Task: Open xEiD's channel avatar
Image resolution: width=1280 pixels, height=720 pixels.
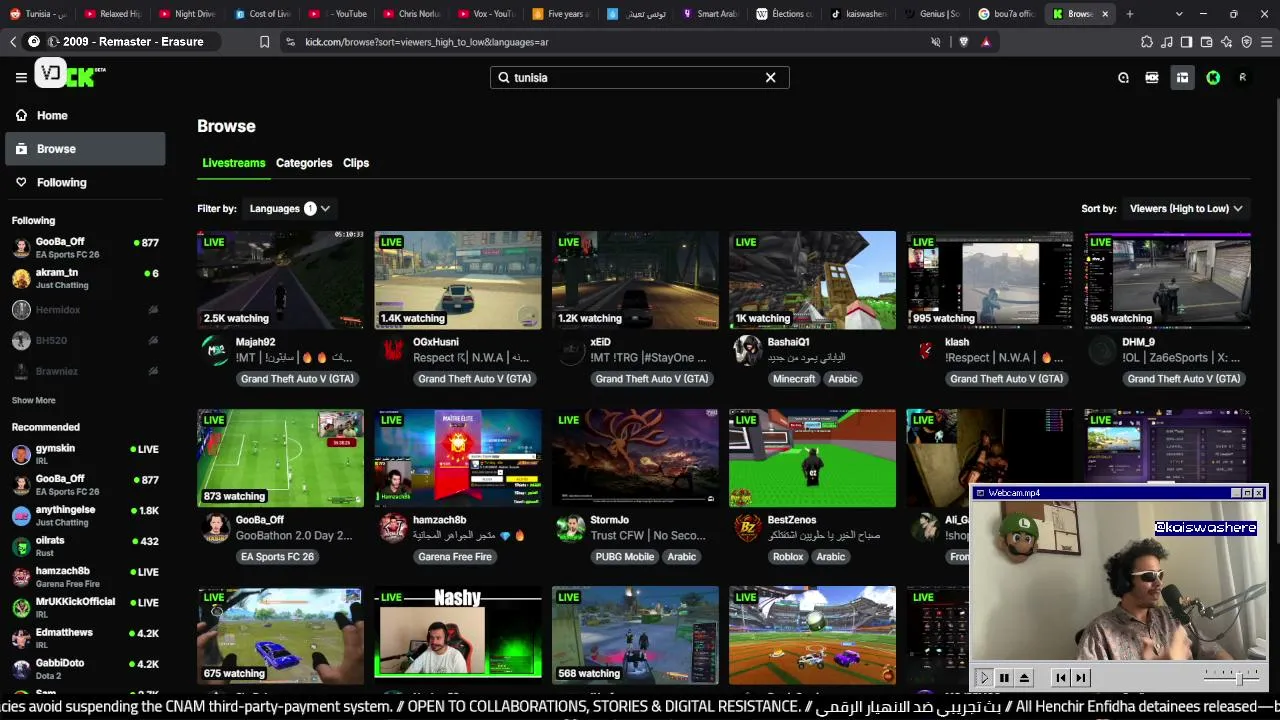Action: point(571,351)
